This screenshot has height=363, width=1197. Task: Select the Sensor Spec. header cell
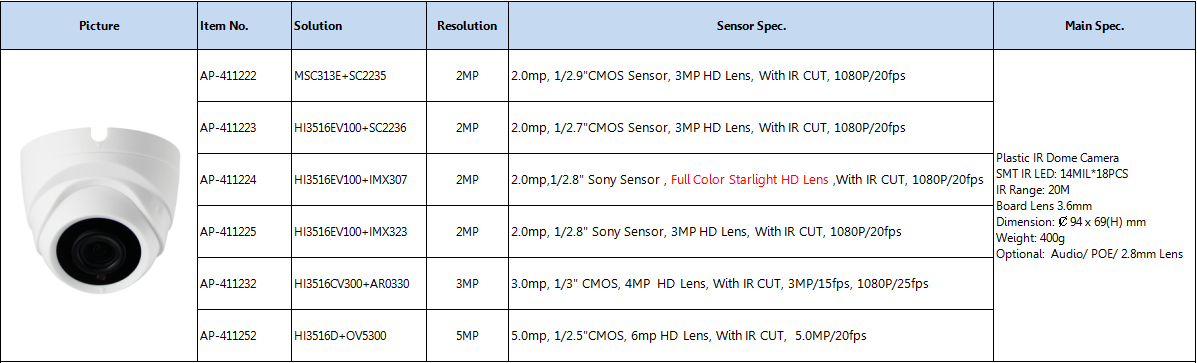(751, 25)
